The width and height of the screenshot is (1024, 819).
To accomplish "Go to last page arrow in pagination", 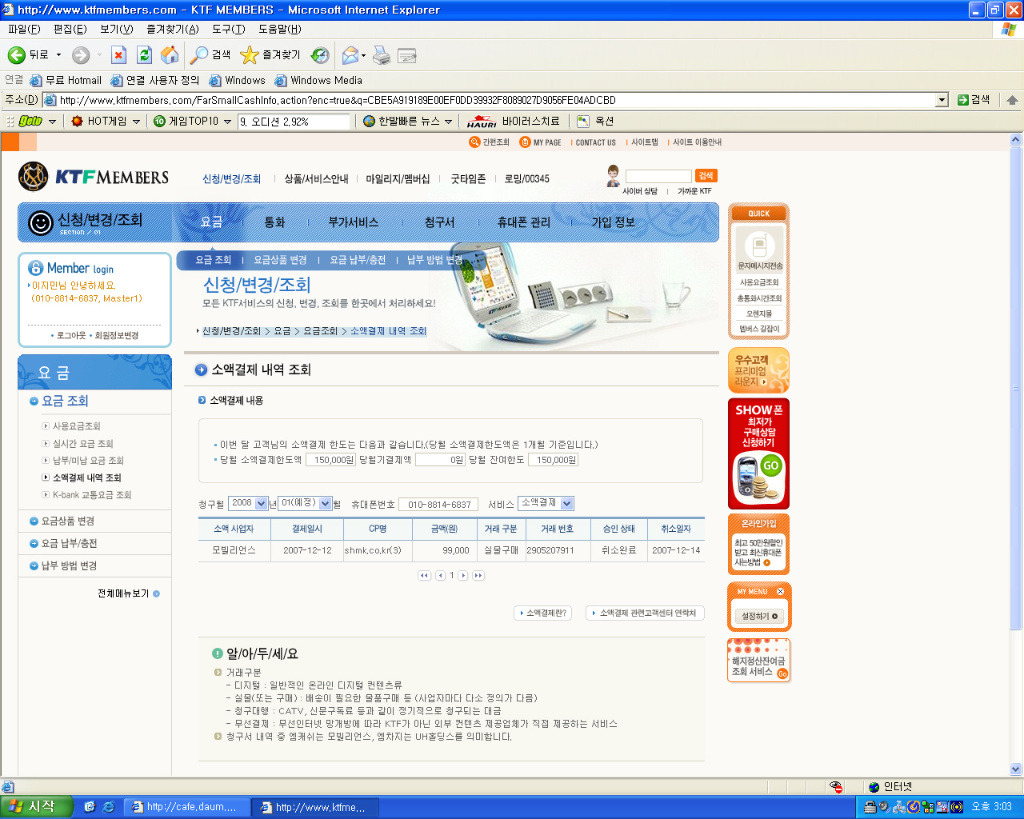I will click(479, 575).
